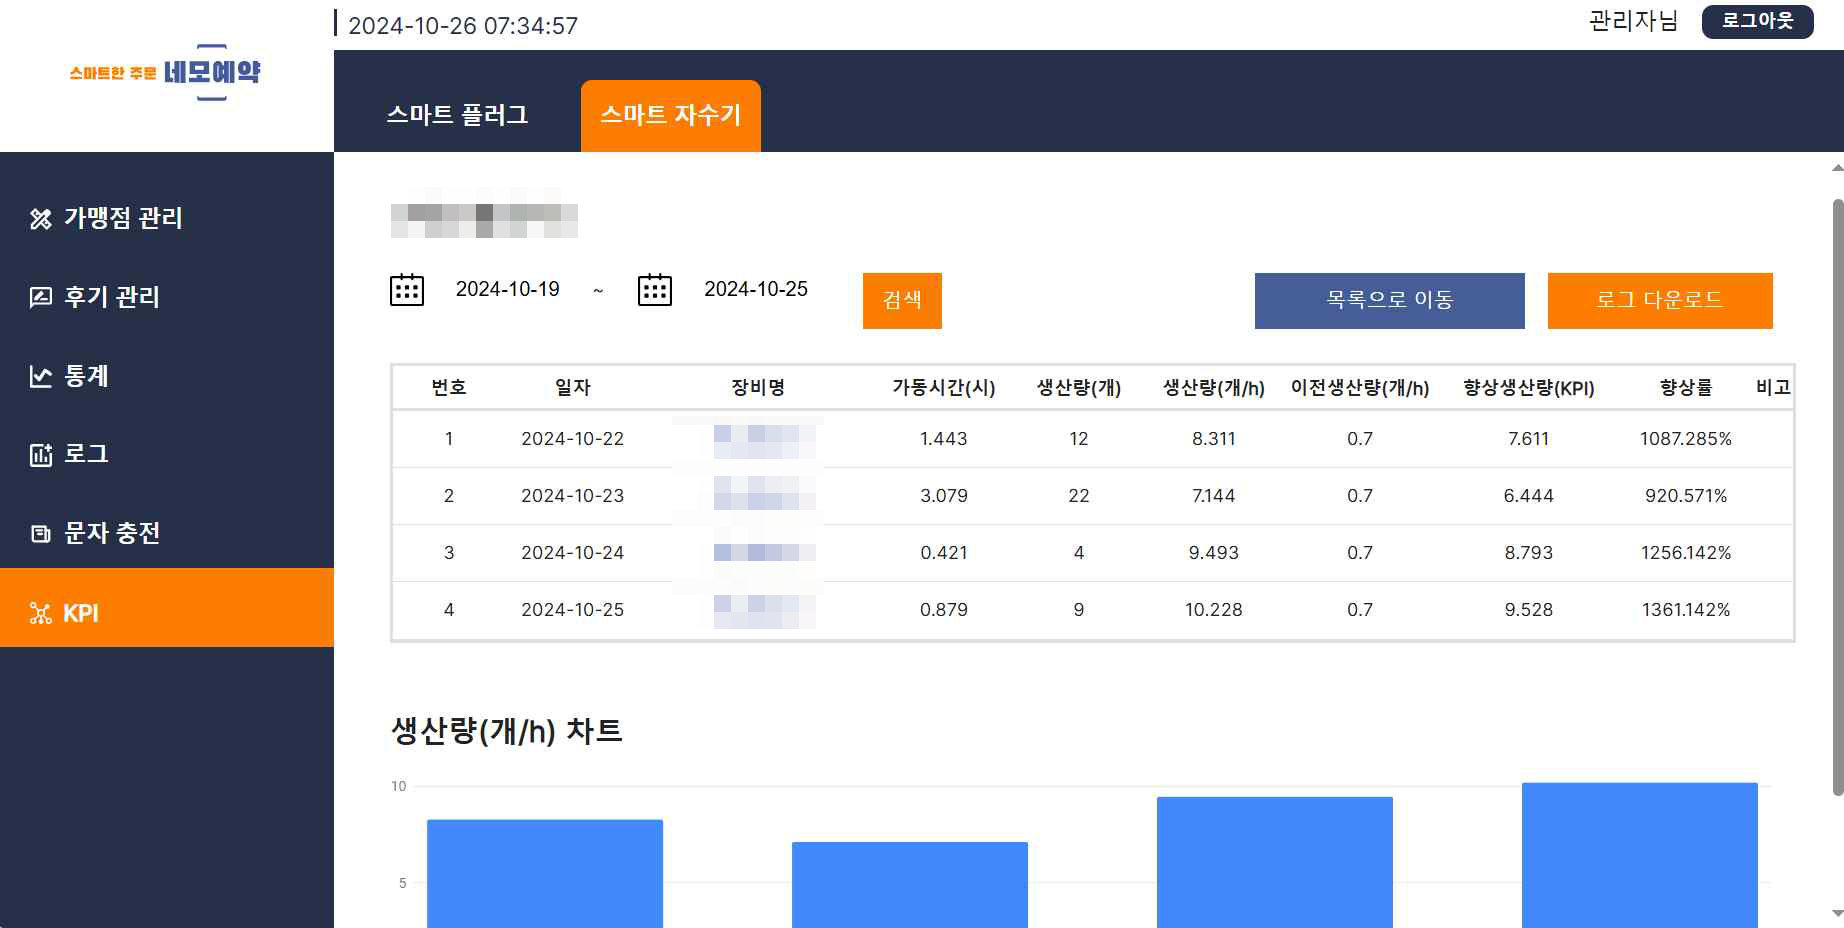Click the 관리자님 user label
The height and width of the screenshot is (928, 1844).
tap(1633, 21)
